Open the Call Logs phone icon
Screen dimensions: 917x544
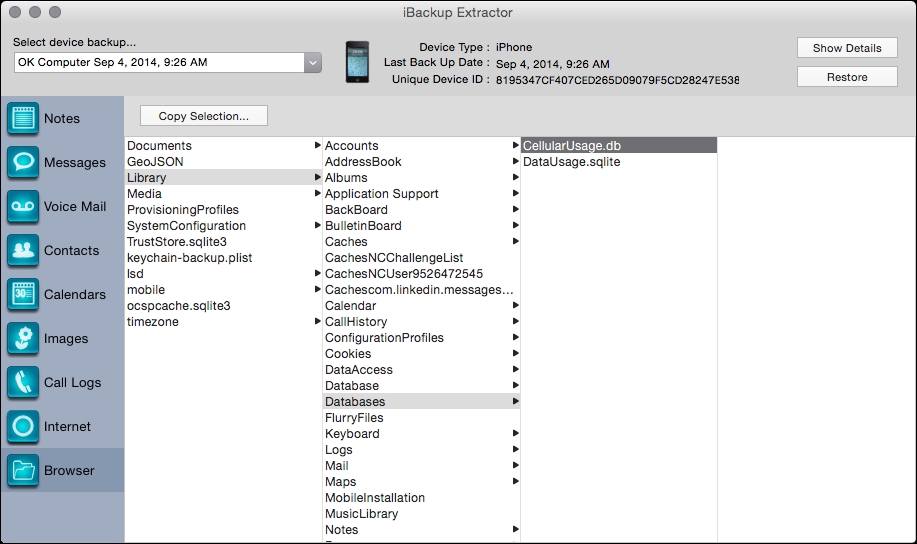(23, 383)
